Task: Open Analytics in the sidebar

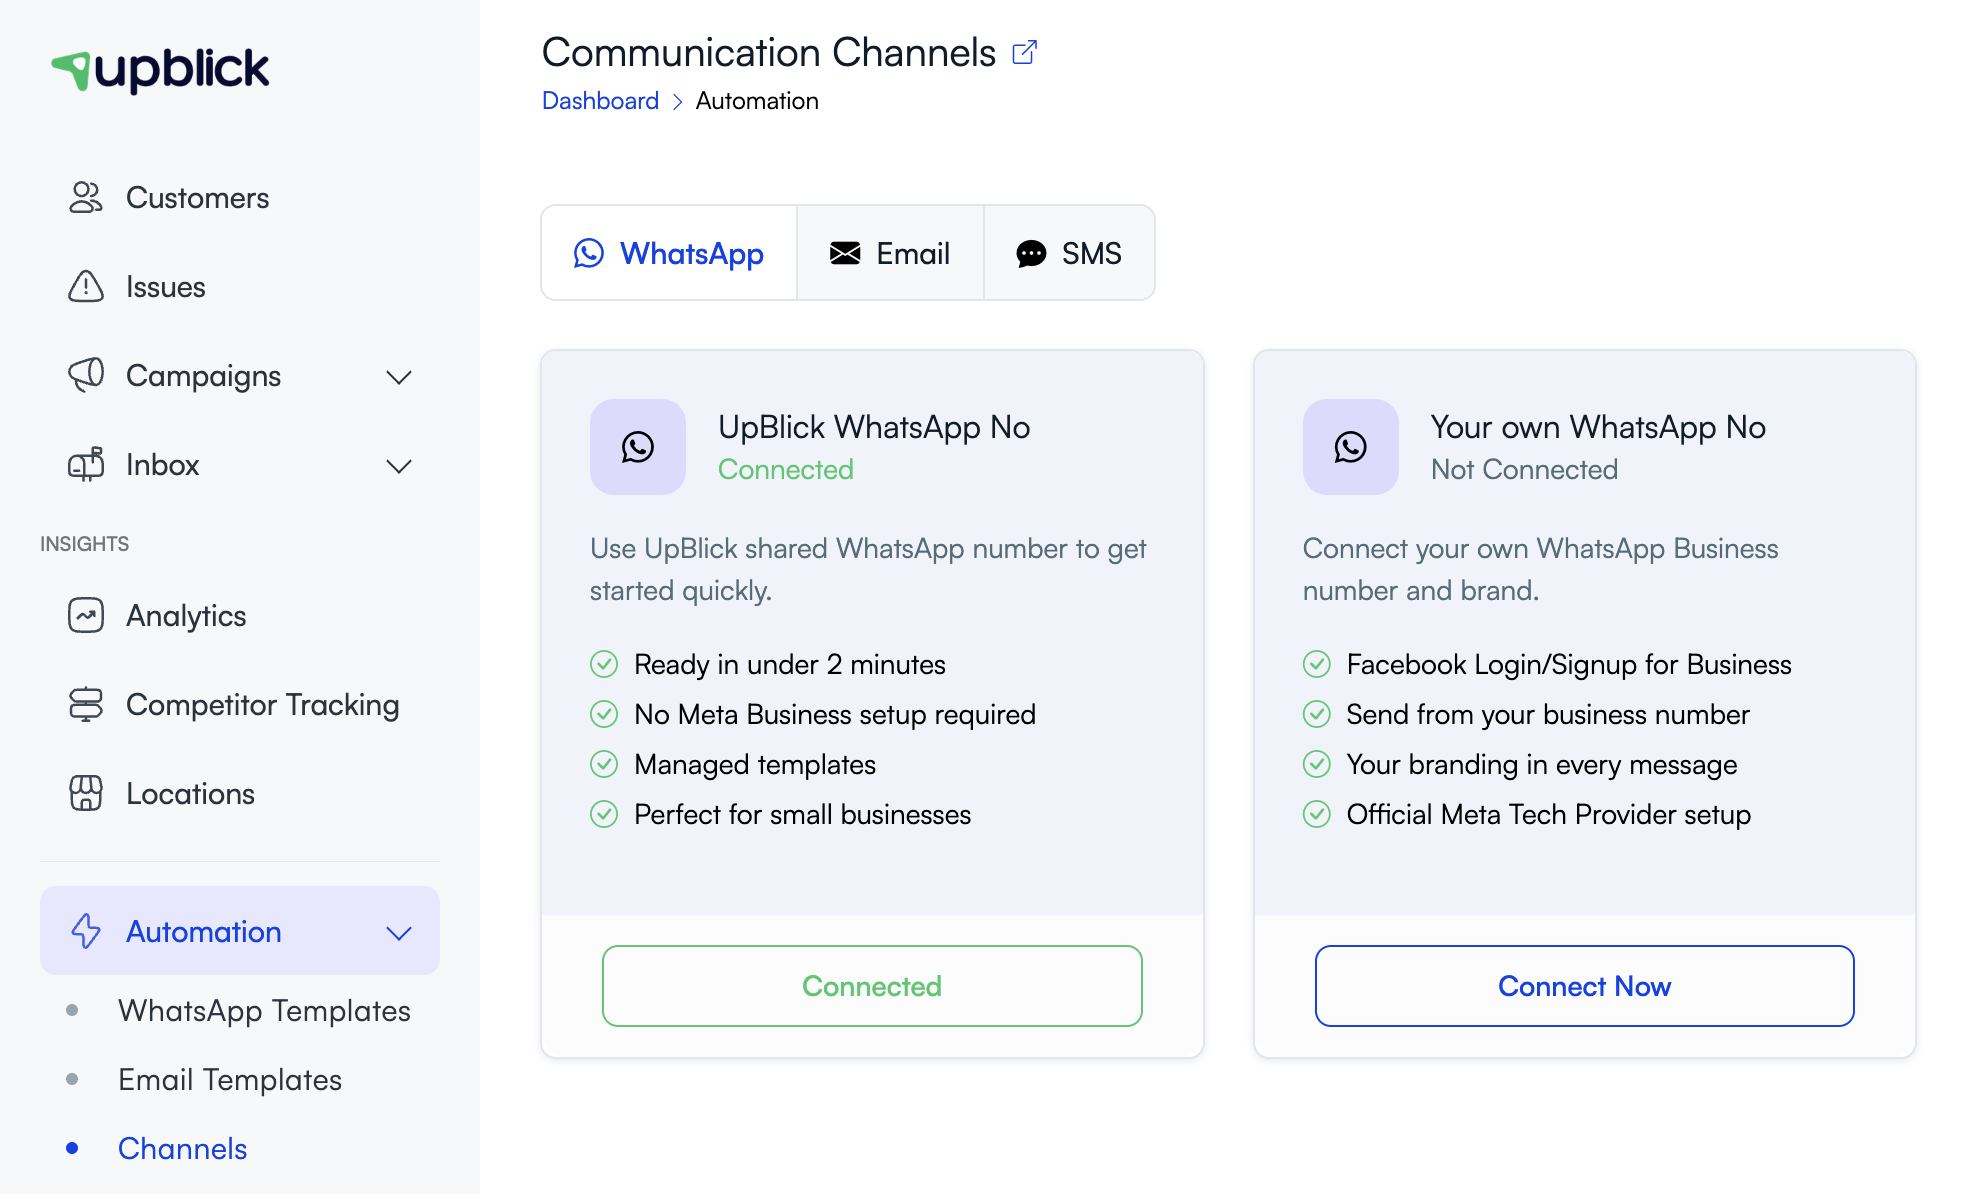Action: coord(240,616)
